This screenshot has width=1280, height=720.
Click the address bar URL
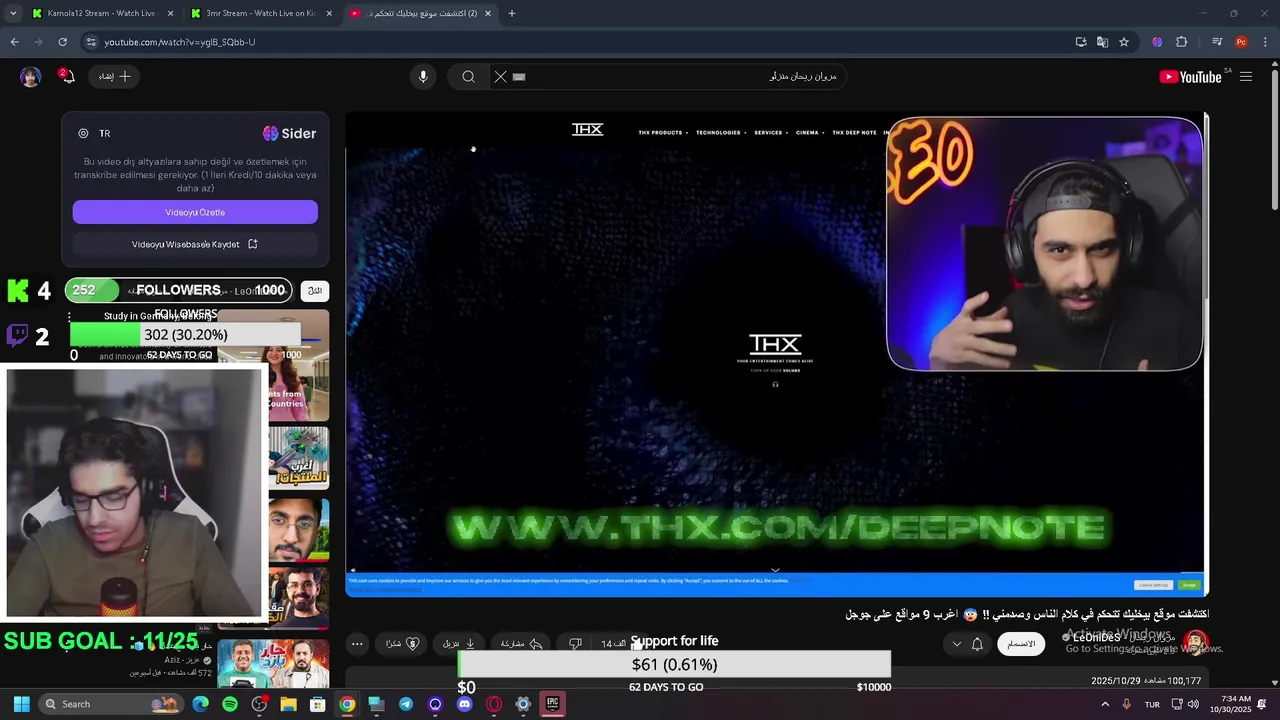[180, 42]
